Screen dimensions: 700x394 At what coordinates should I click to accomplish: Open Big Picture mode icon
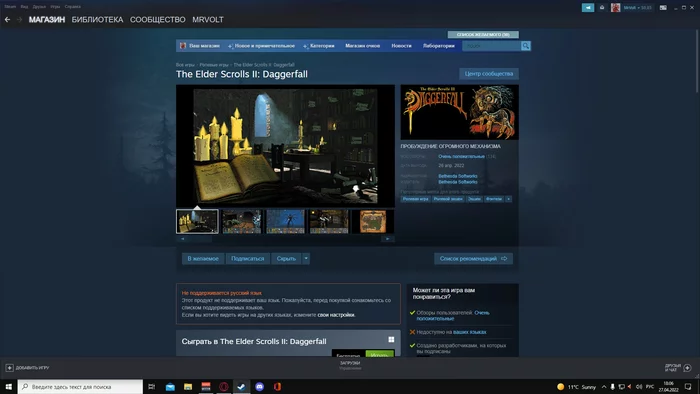click(663, 8)
